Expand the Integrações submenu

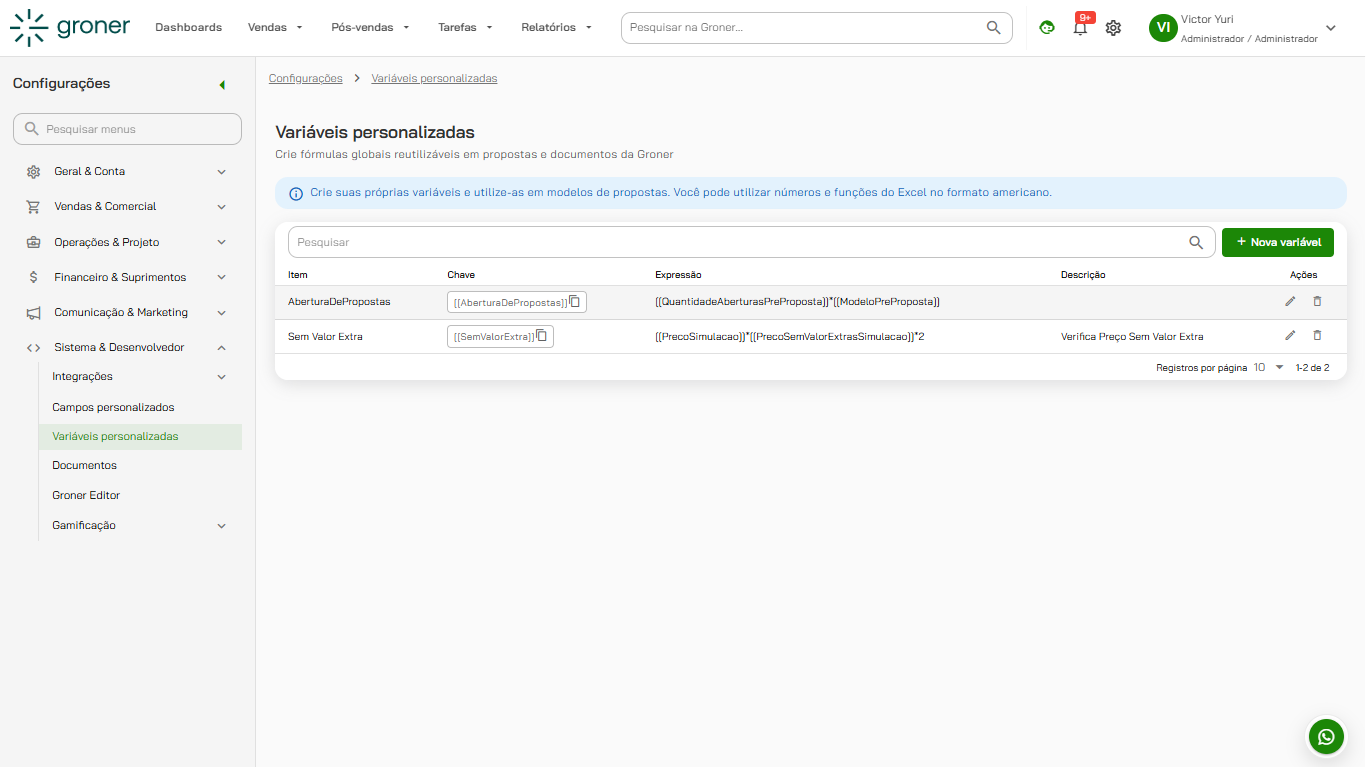tap(222, 377)
